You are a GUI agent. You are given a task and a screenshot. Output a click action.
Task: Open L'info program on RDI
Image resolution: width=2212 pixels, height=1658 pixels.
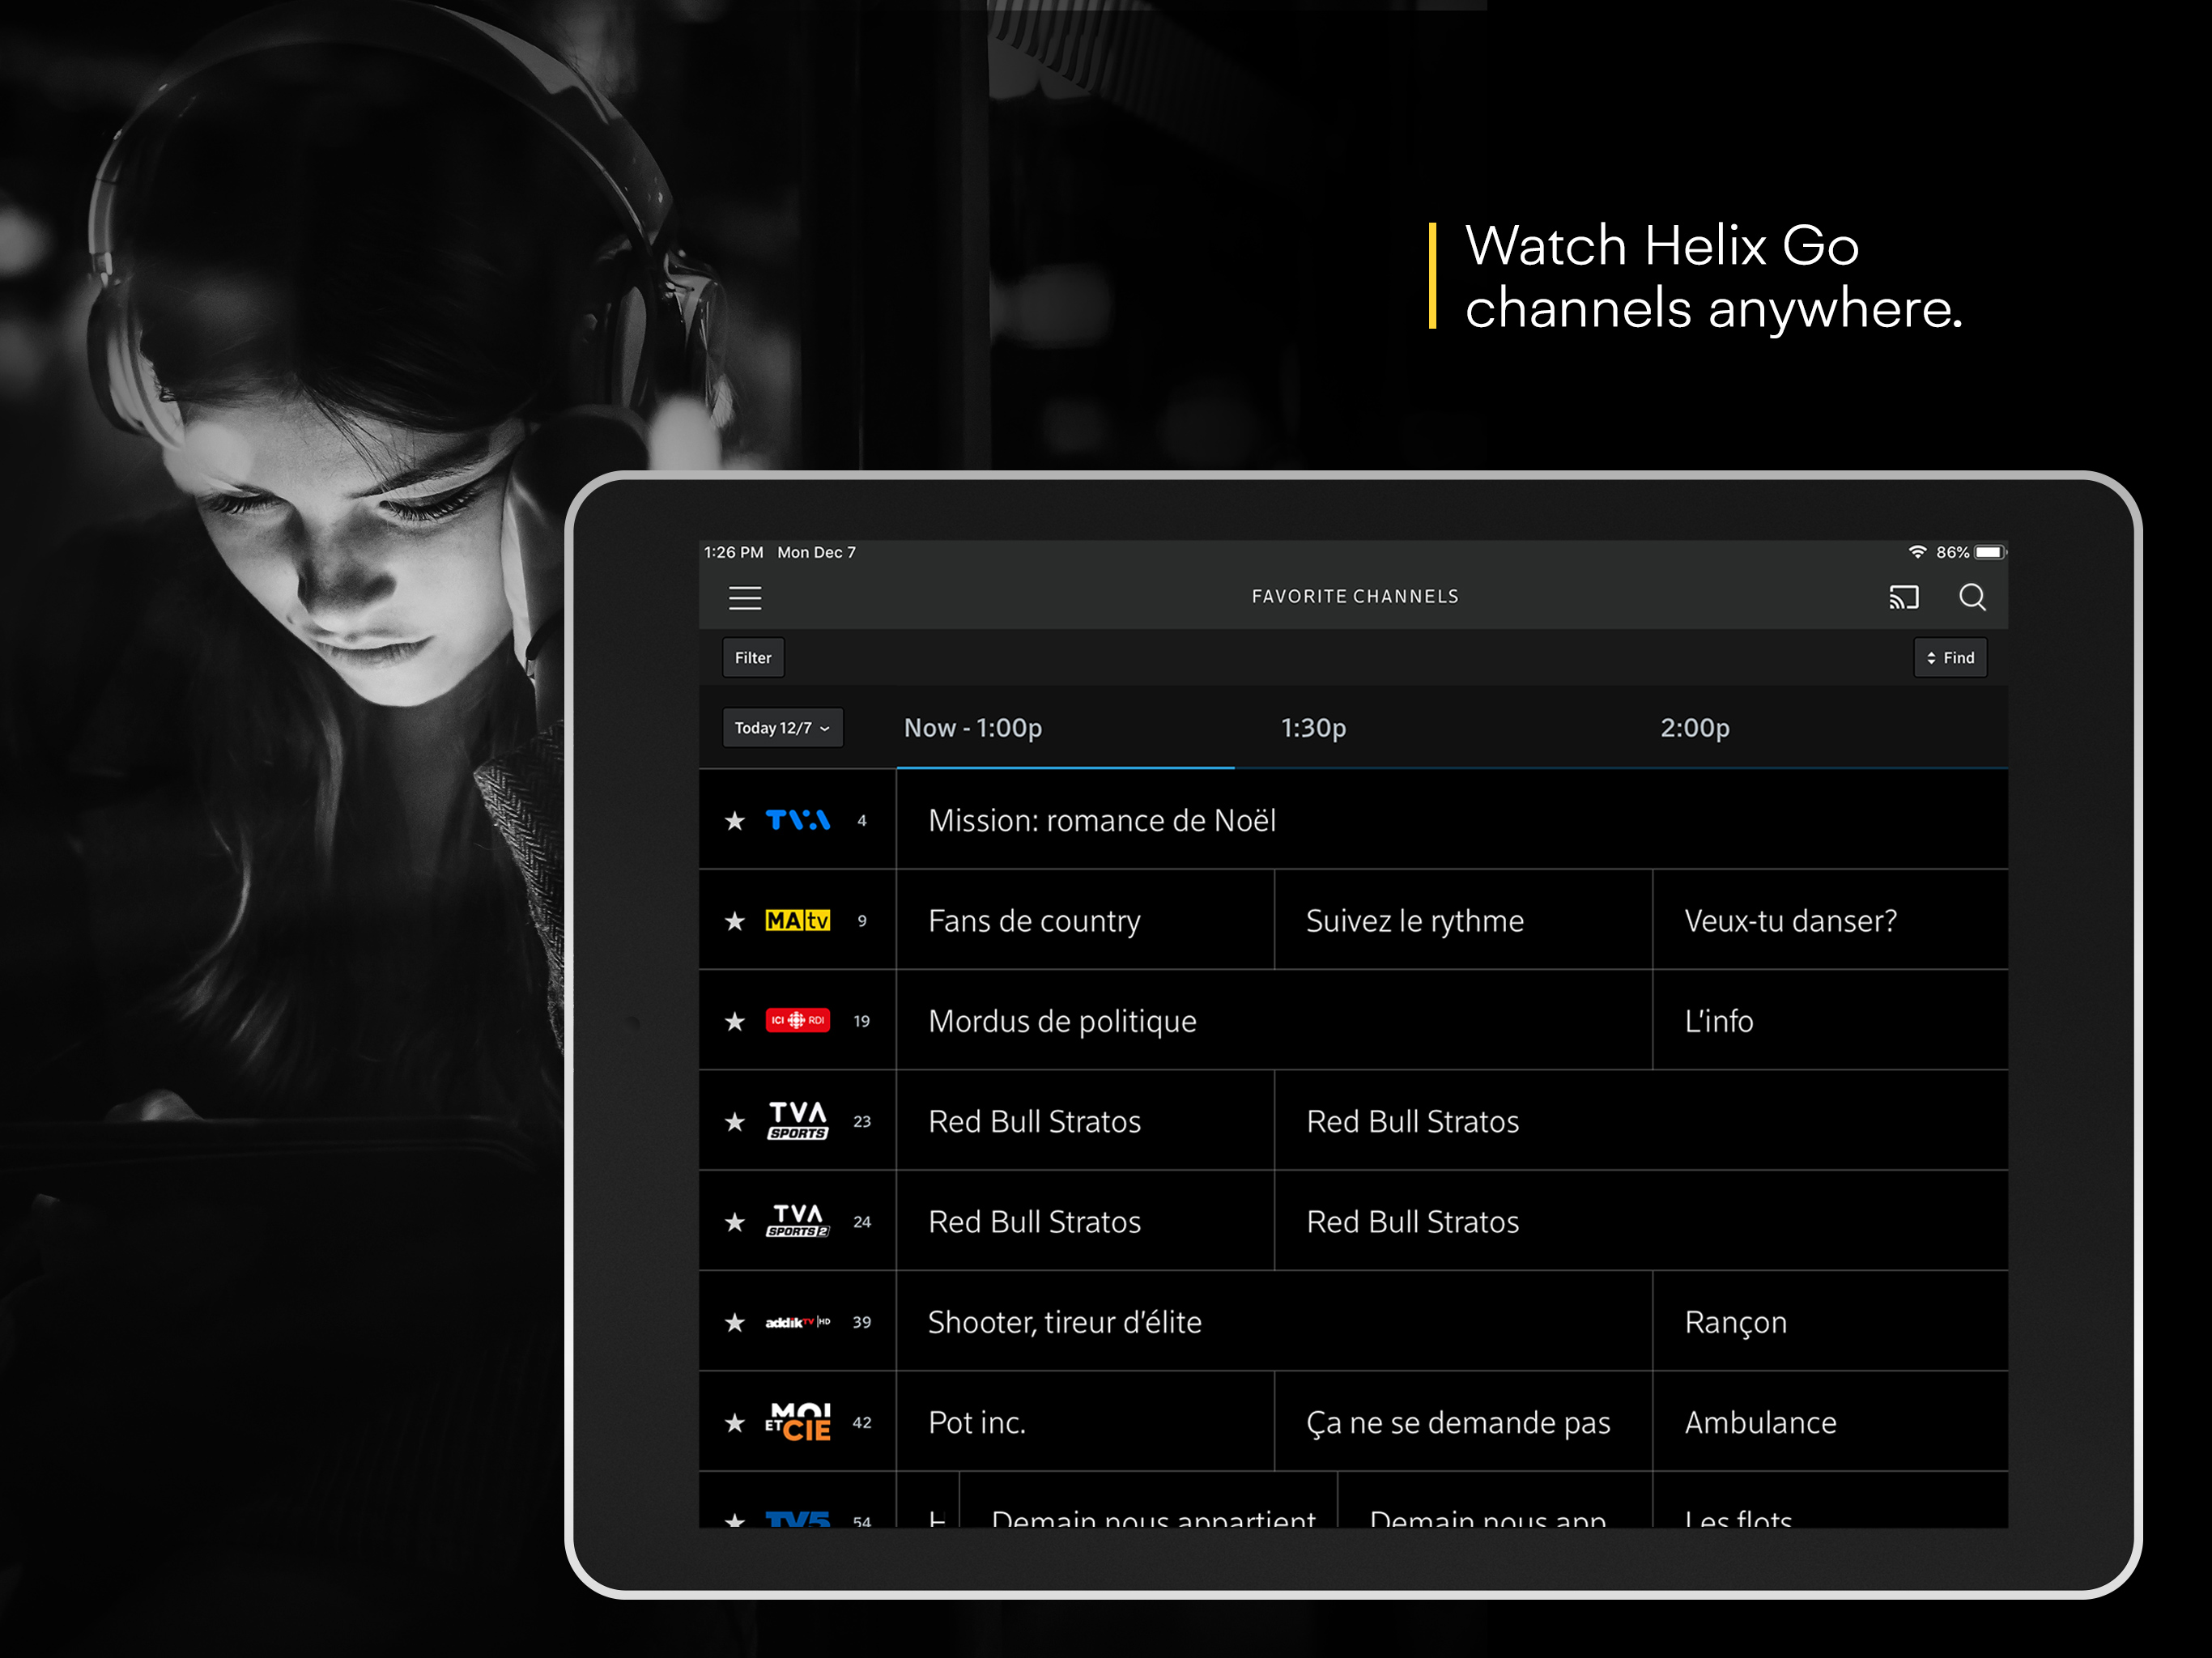pos(1830,1020)
